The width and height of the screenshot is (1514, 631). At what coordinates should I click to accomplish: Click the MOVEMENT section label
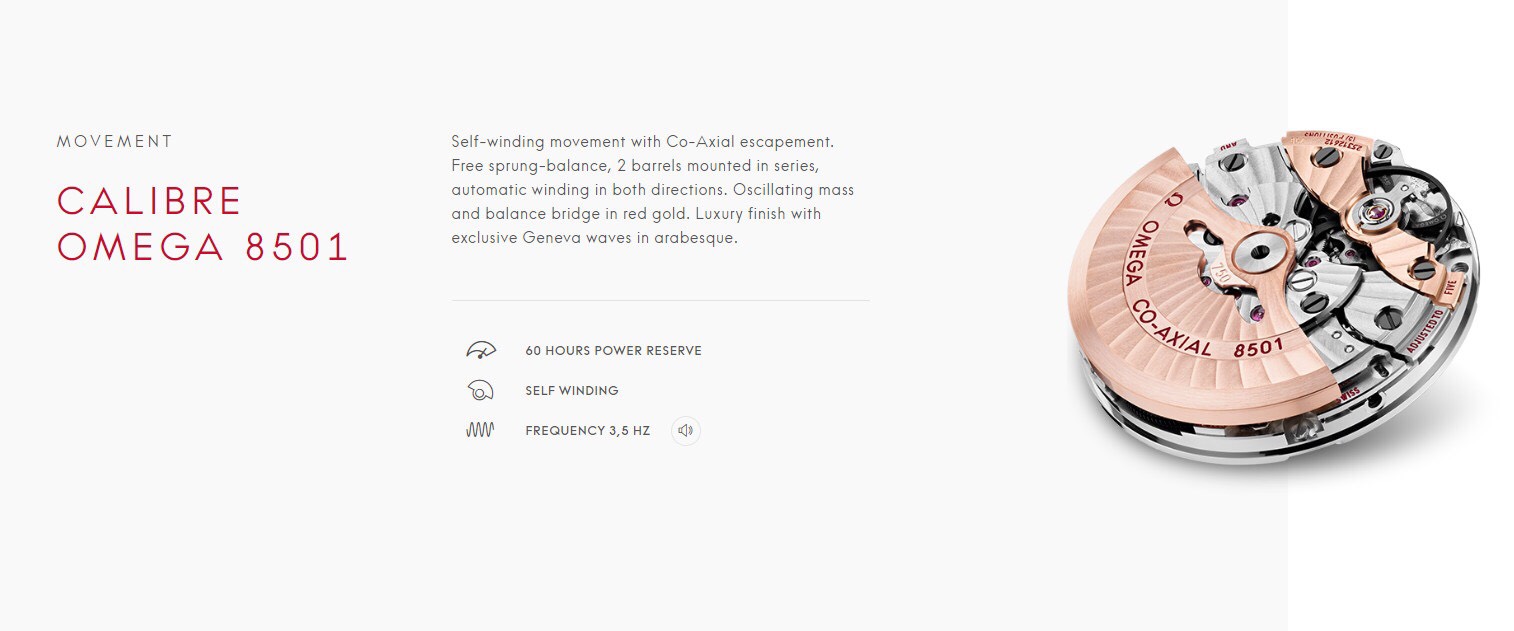(115, 142)
